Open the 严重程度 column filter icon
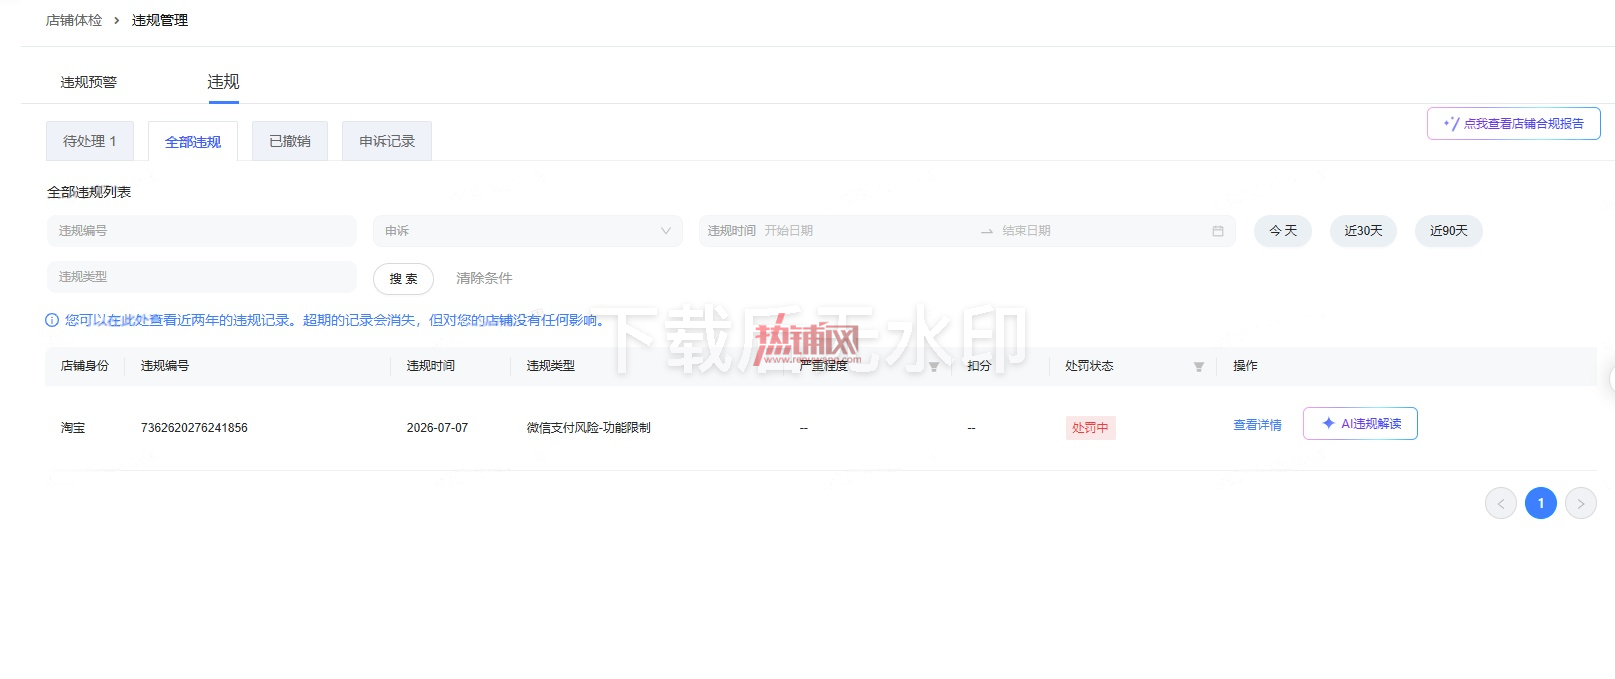Image resolution: width=1615 pixels, height=679 pixels. (x=934, y=367)
